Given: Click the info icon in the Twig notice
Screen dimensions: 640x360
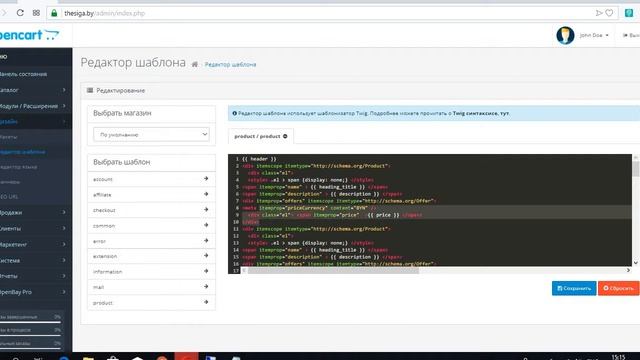Looking at the screenshot, I should [x=234, y=113].
